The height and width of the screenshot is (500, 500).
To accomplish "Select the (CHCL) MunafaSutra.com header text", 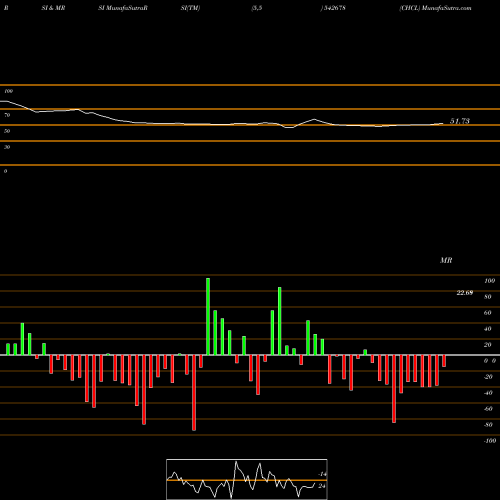I will tap(435, 8).
